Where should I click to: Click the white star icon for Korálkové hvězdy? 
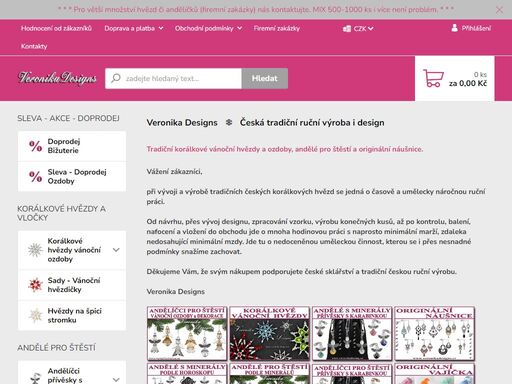pyautogui.click(x=35, y=250)
